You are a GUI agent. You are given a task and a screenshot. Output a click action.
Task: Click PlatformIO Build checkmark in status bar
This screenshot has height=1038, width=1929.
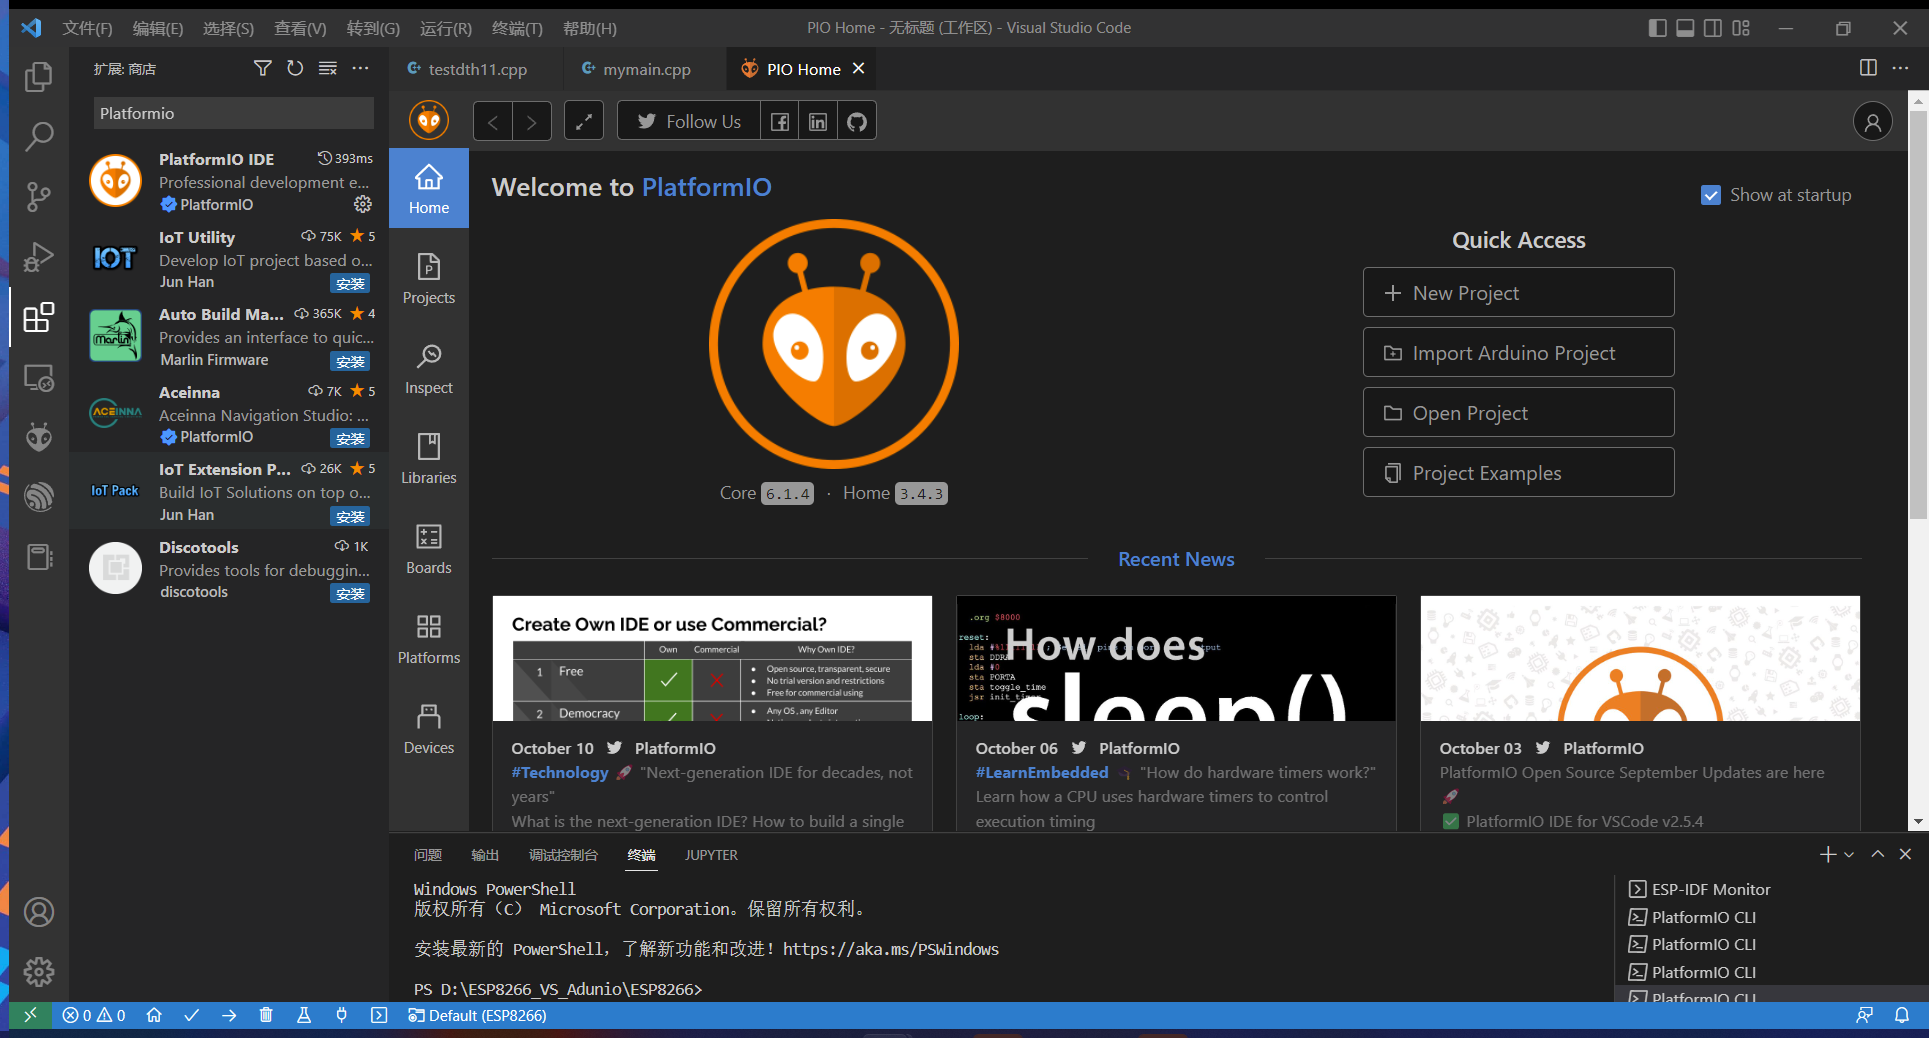tap(192, 1015)
